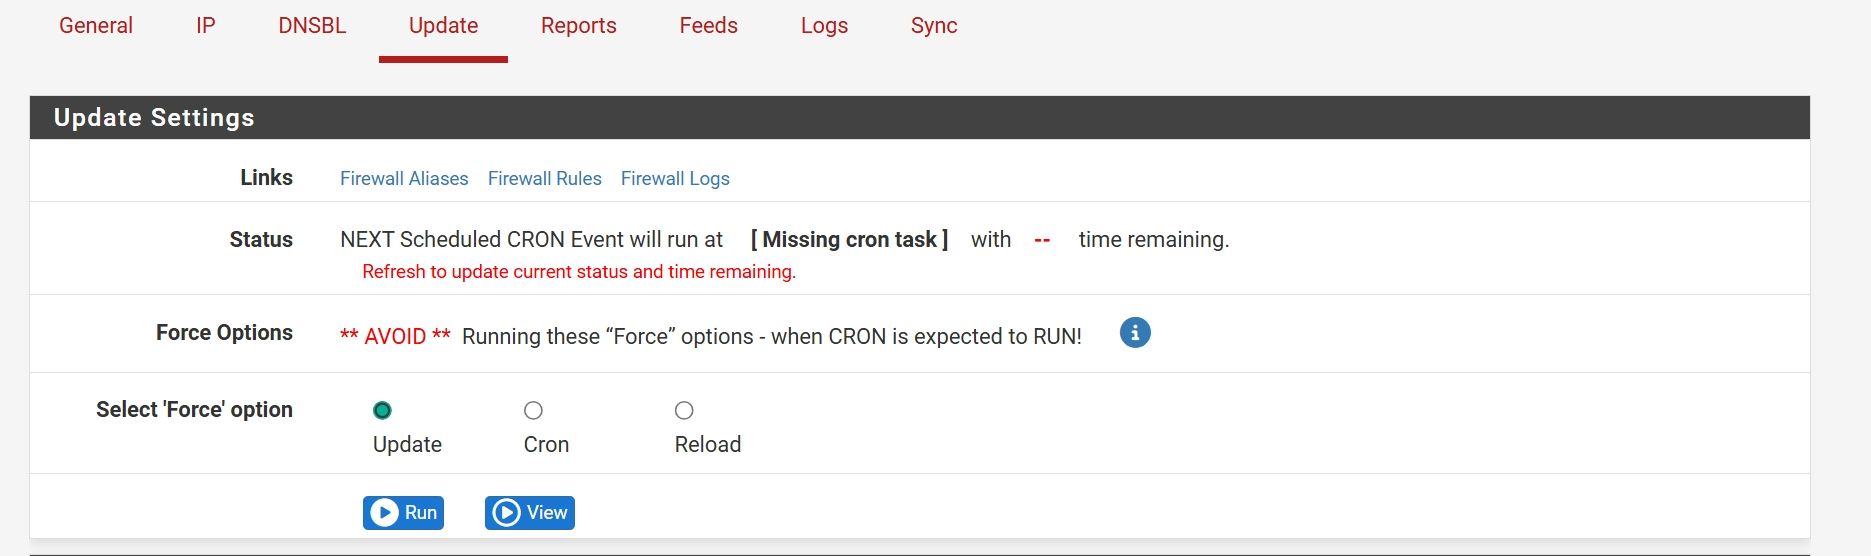Image resolution: width=1871 pixels, height=556 pixels.
Task: Open the General tab
Action: 96,26
